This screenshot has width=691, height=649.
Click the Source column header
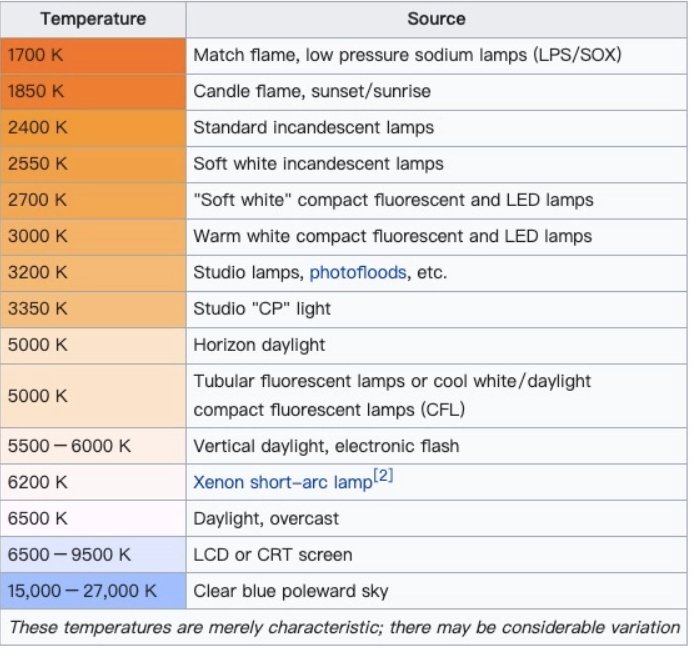(435, 19)
